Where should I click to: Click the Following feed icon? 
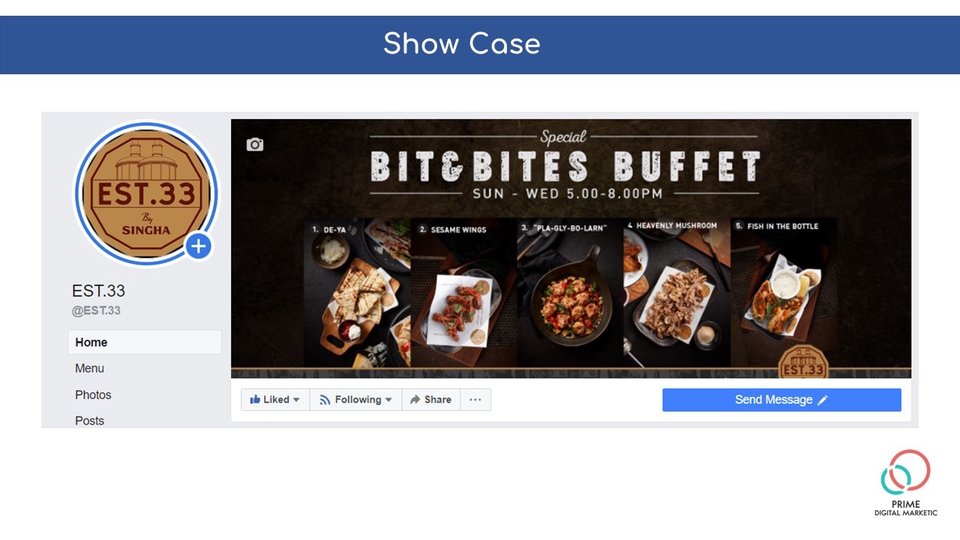click(x=325, y=400)
